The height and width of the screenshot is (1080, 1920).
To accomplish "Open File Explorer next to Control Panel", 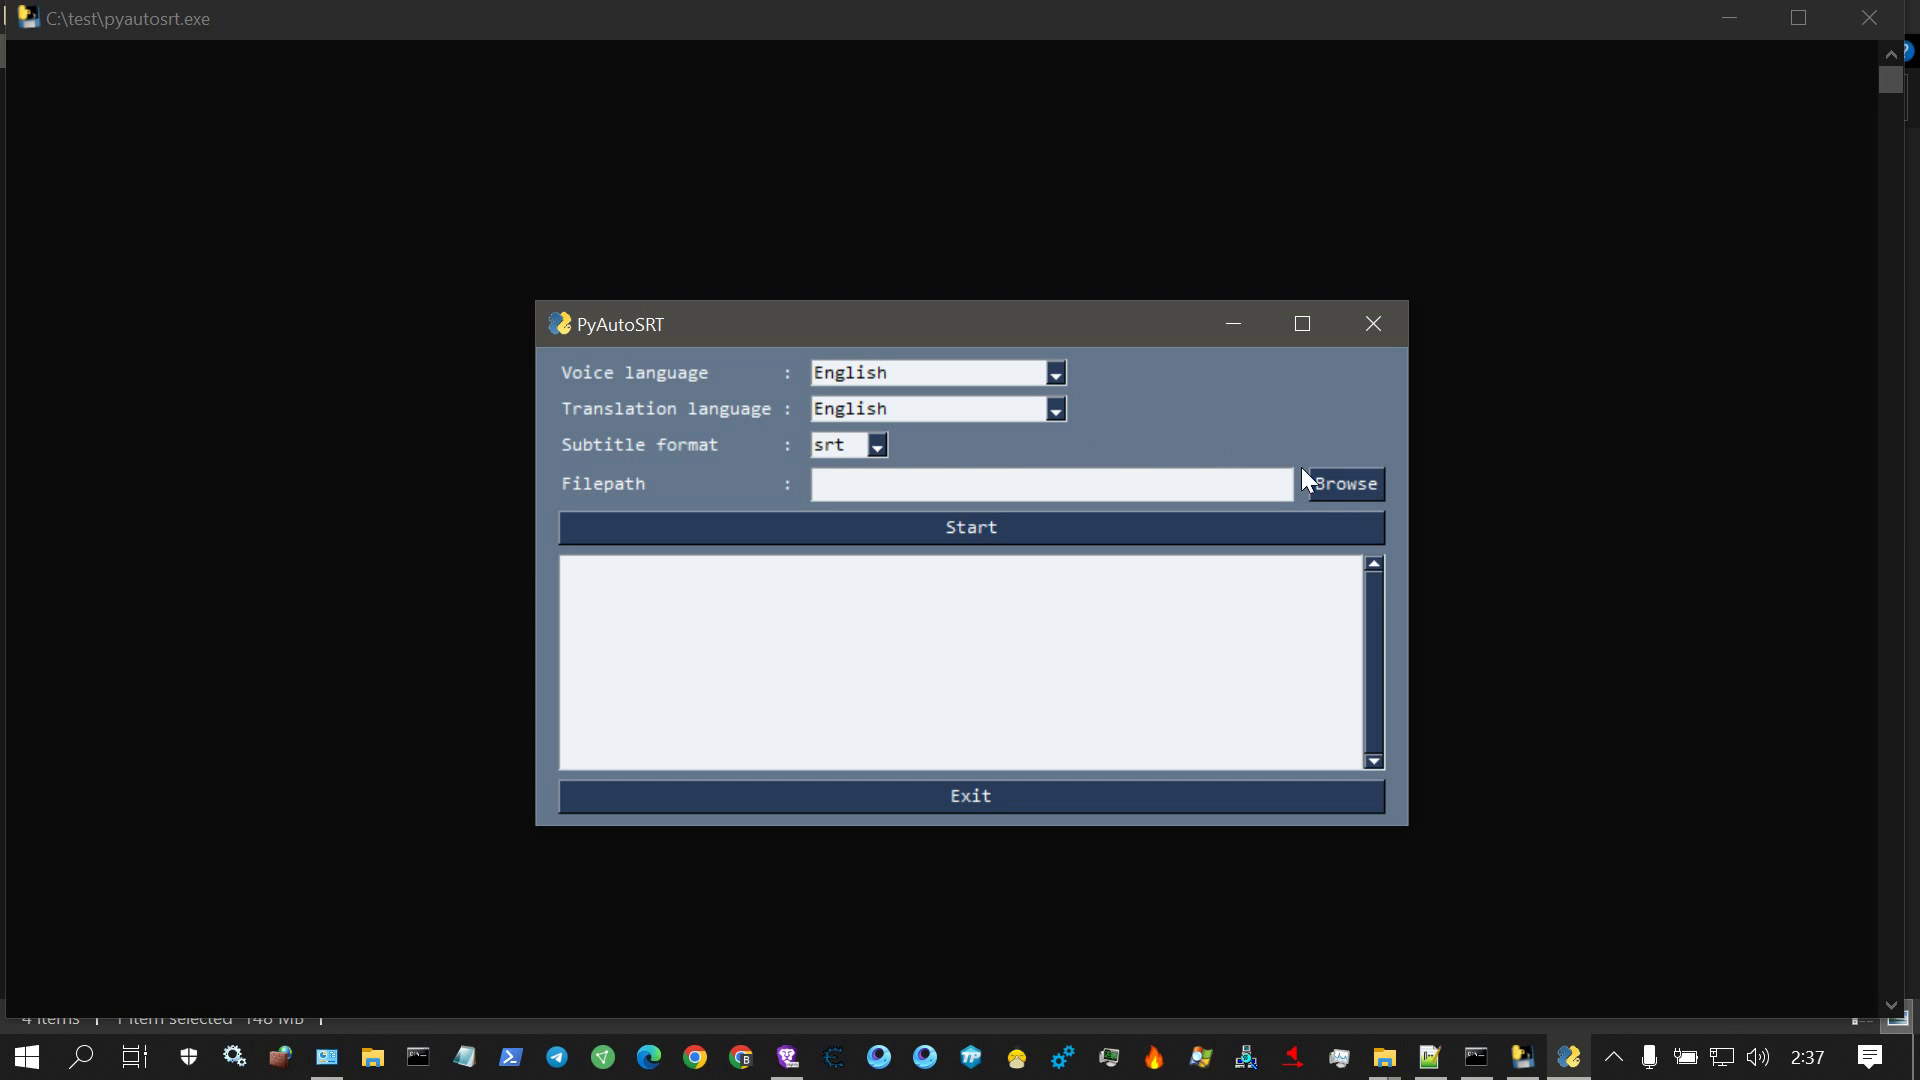I will pyautogui.click(x=372, y=1057).
